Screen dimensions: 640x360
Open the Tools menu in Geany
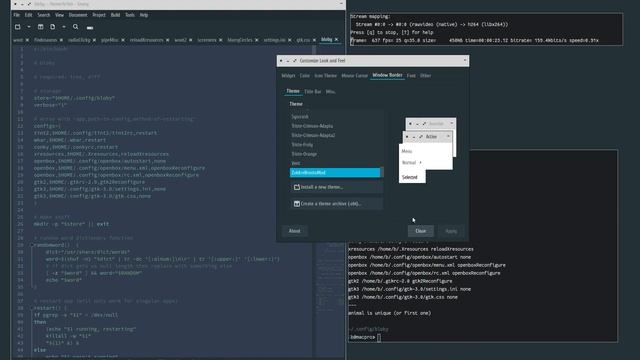(x=130, y=15)
